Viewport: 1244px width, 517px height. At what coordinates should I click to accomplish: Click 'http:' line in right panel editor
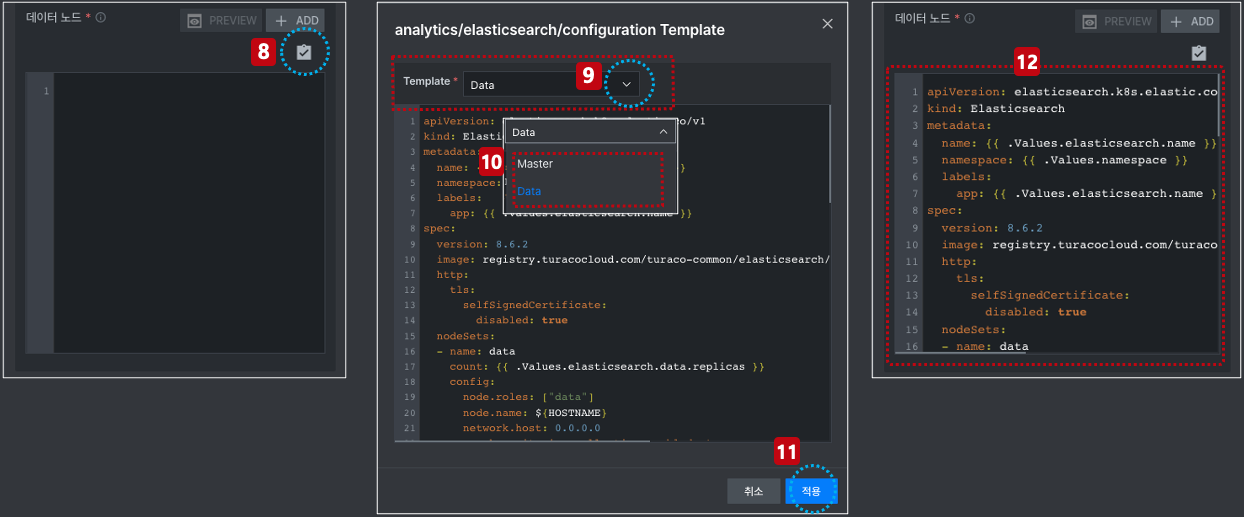tap(958, 262)
